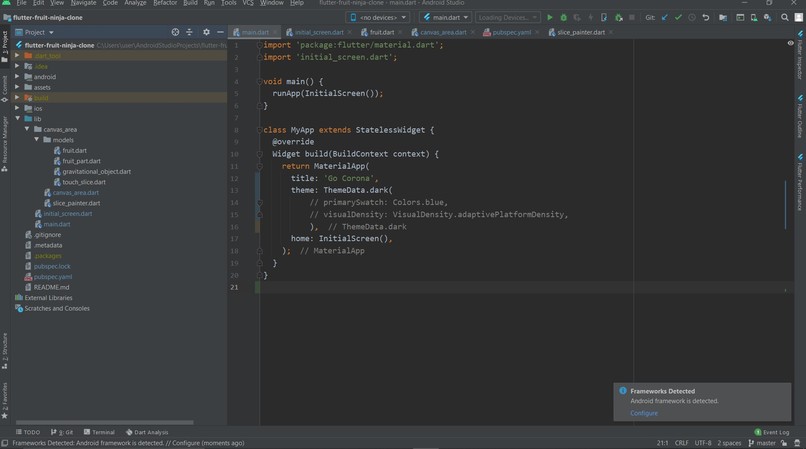Open Project Structure folder icon in toolbar
The image size is (806, 449).
point(723,17)
